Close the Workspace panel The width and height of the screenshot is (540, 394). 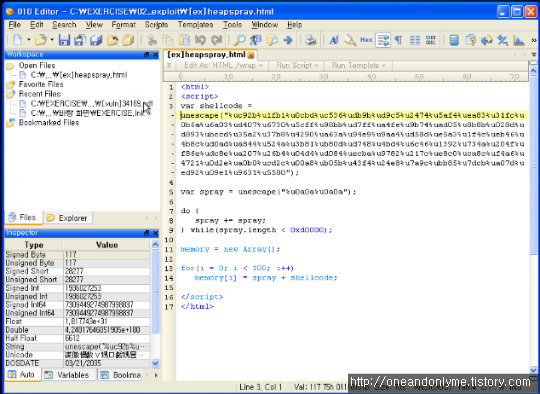point(155,54)
